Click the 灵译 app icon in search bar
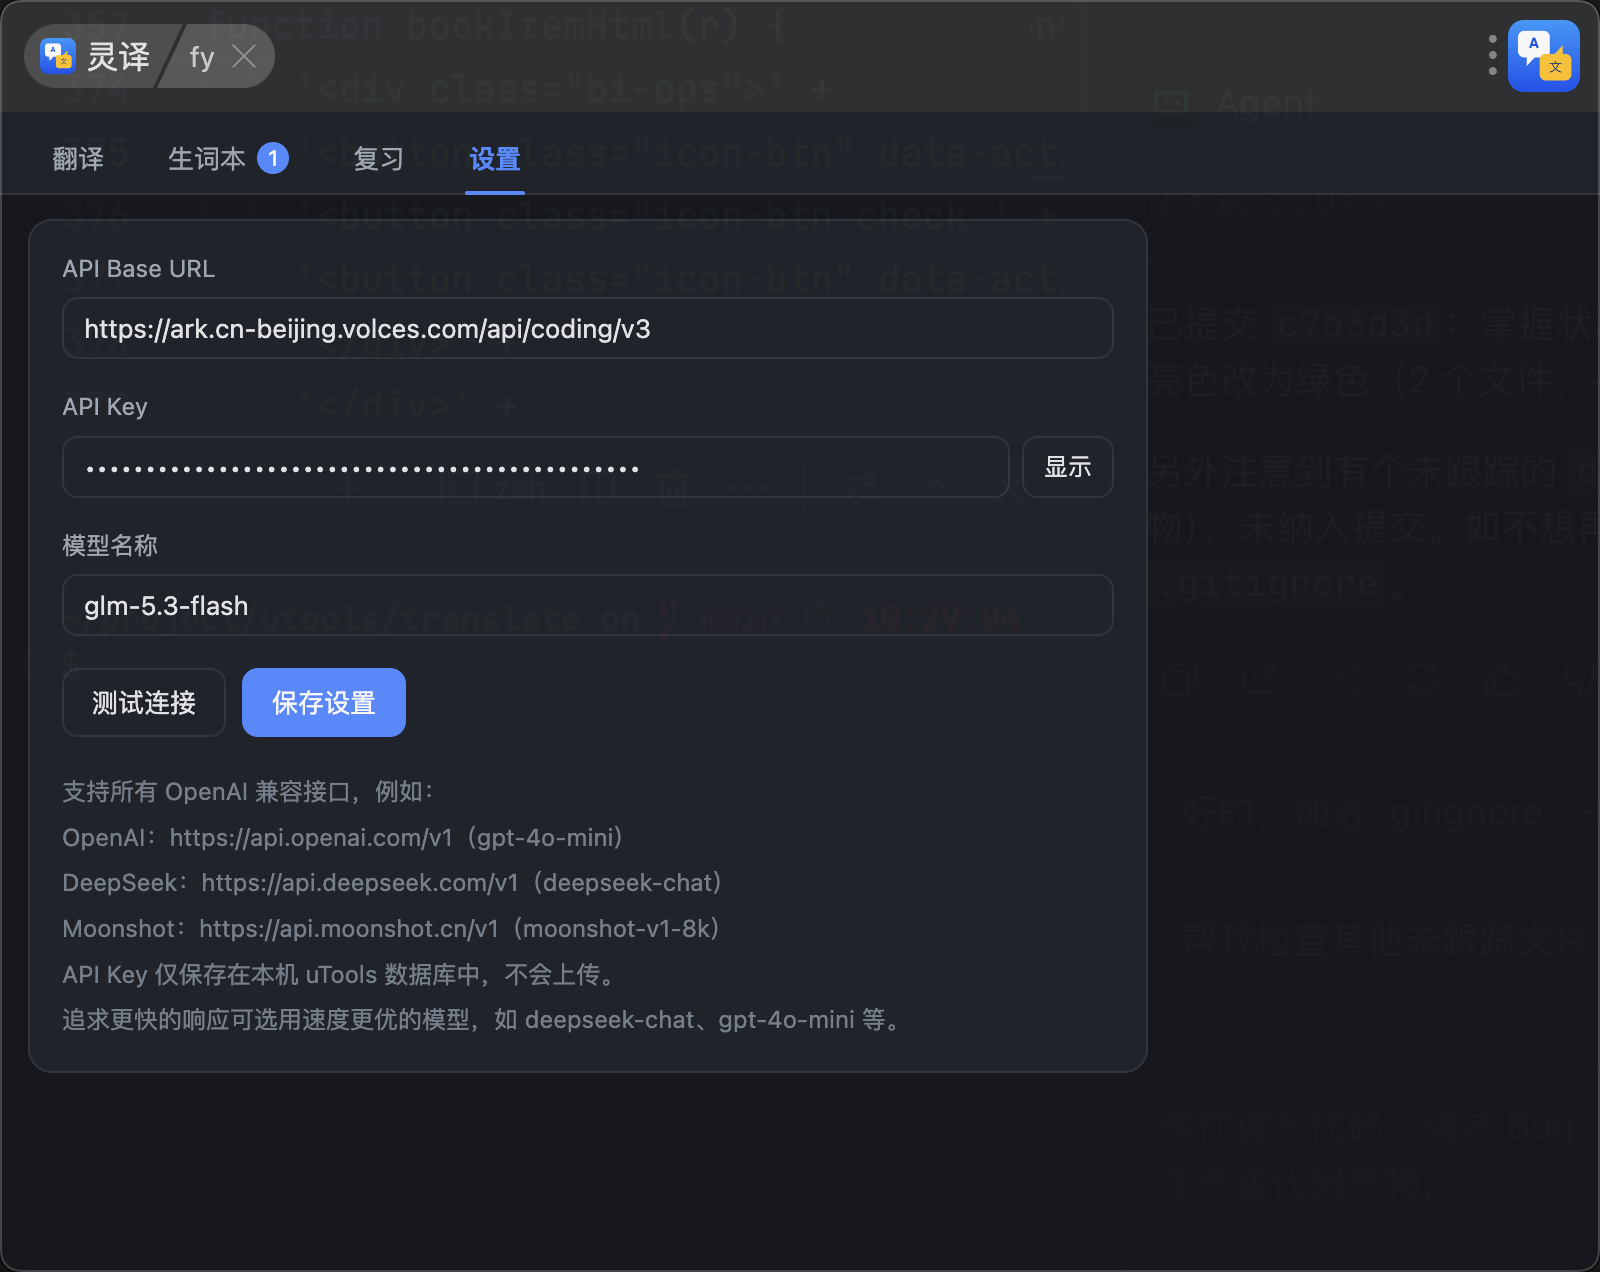 58,56
